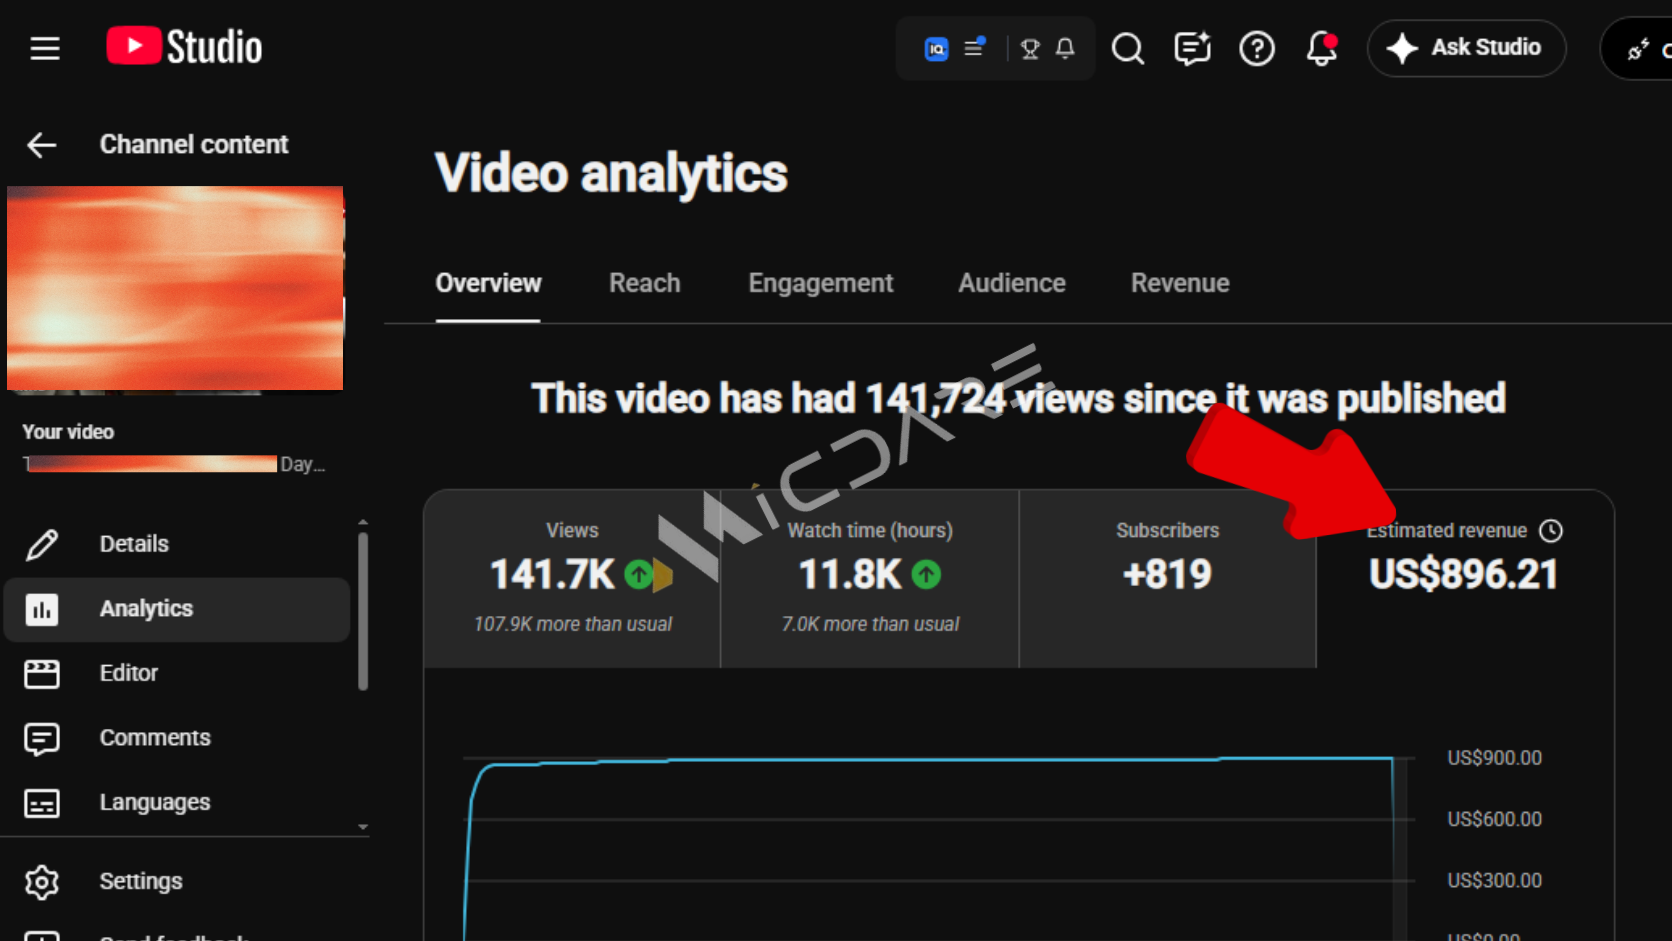Click the gear Settings icon
The width and height of the screenshot is (1672, 941).
pos(42,882)
